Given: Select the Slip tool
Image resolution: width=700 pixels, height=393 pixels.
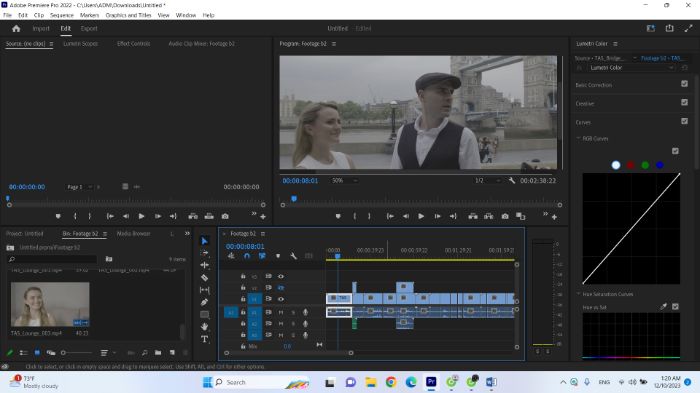Looking at the screenshot, I should [x=204, y=290].
